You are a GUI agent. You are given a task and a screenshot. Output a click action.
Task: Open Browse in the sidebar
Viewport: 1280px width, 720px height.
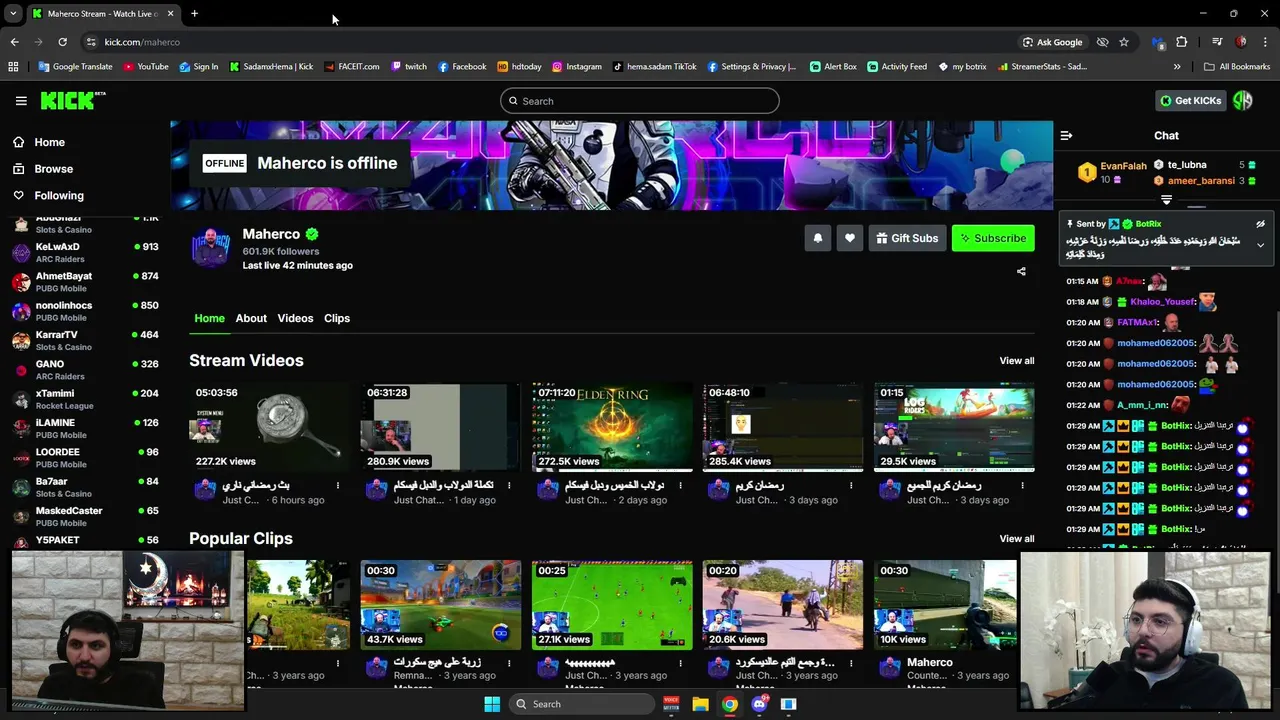pos(53,169)
